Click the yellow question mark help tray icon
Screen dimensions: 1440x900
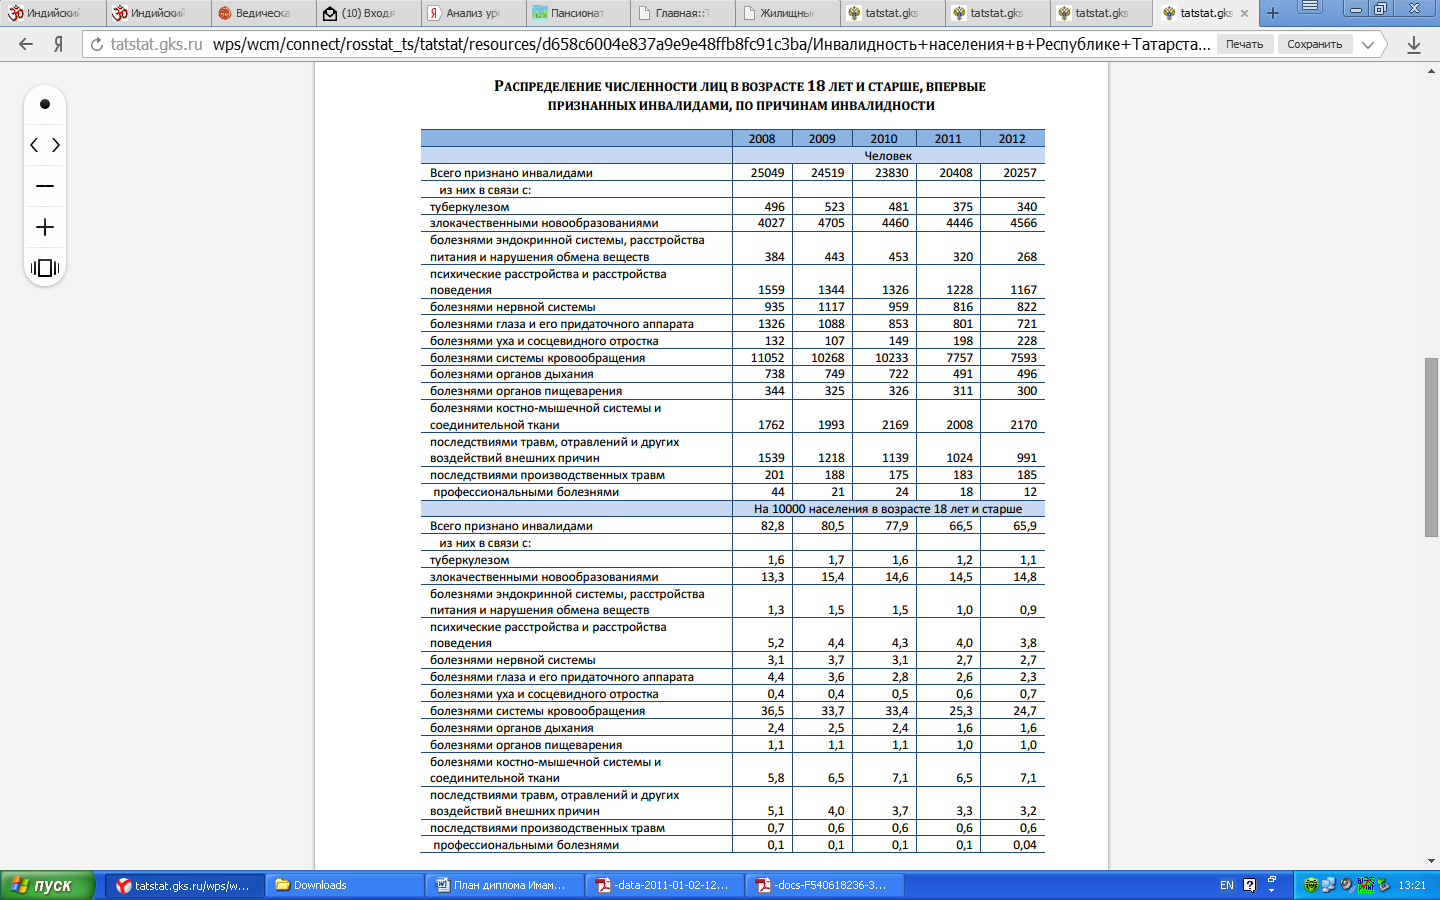click(1249, 885)
